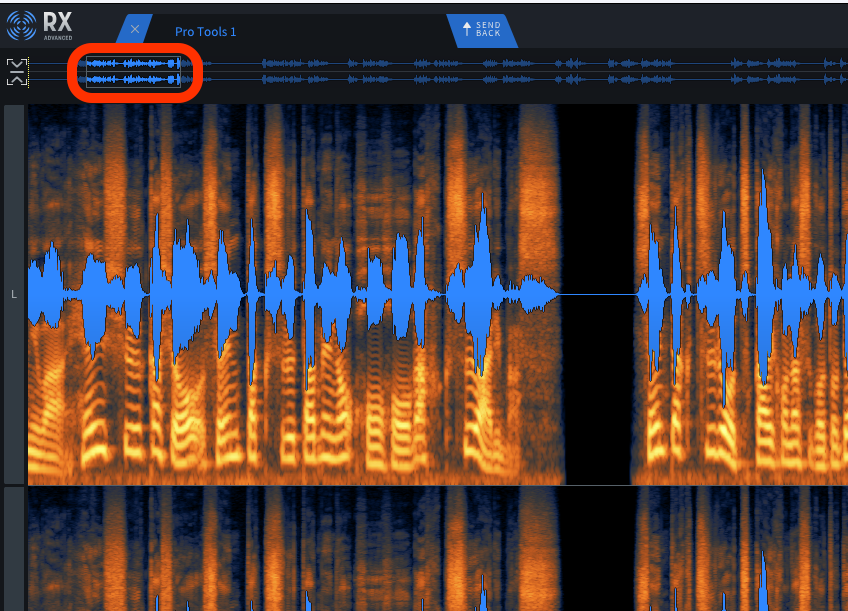This screenshot has height=611, width=848.
Task: Click the lower overview channel icon
Action: click(x=17, y=80)
